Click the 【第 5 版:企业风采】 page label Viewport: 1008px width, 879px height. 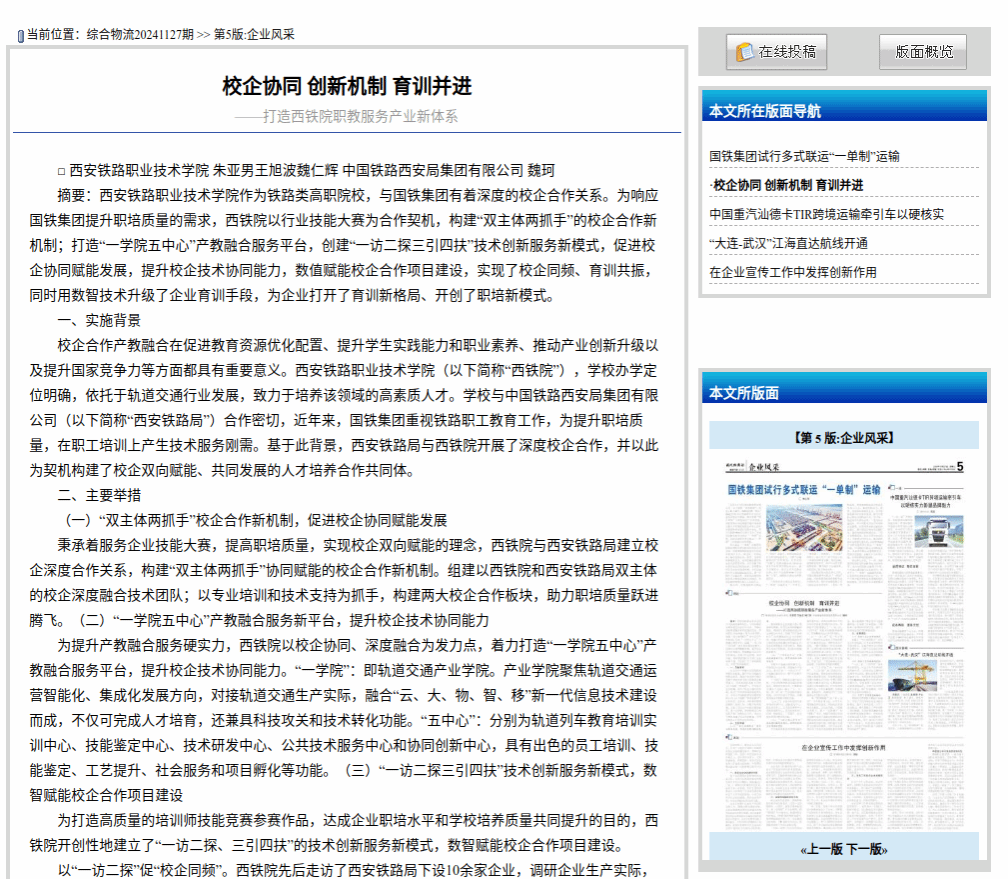tap(843, 437)
